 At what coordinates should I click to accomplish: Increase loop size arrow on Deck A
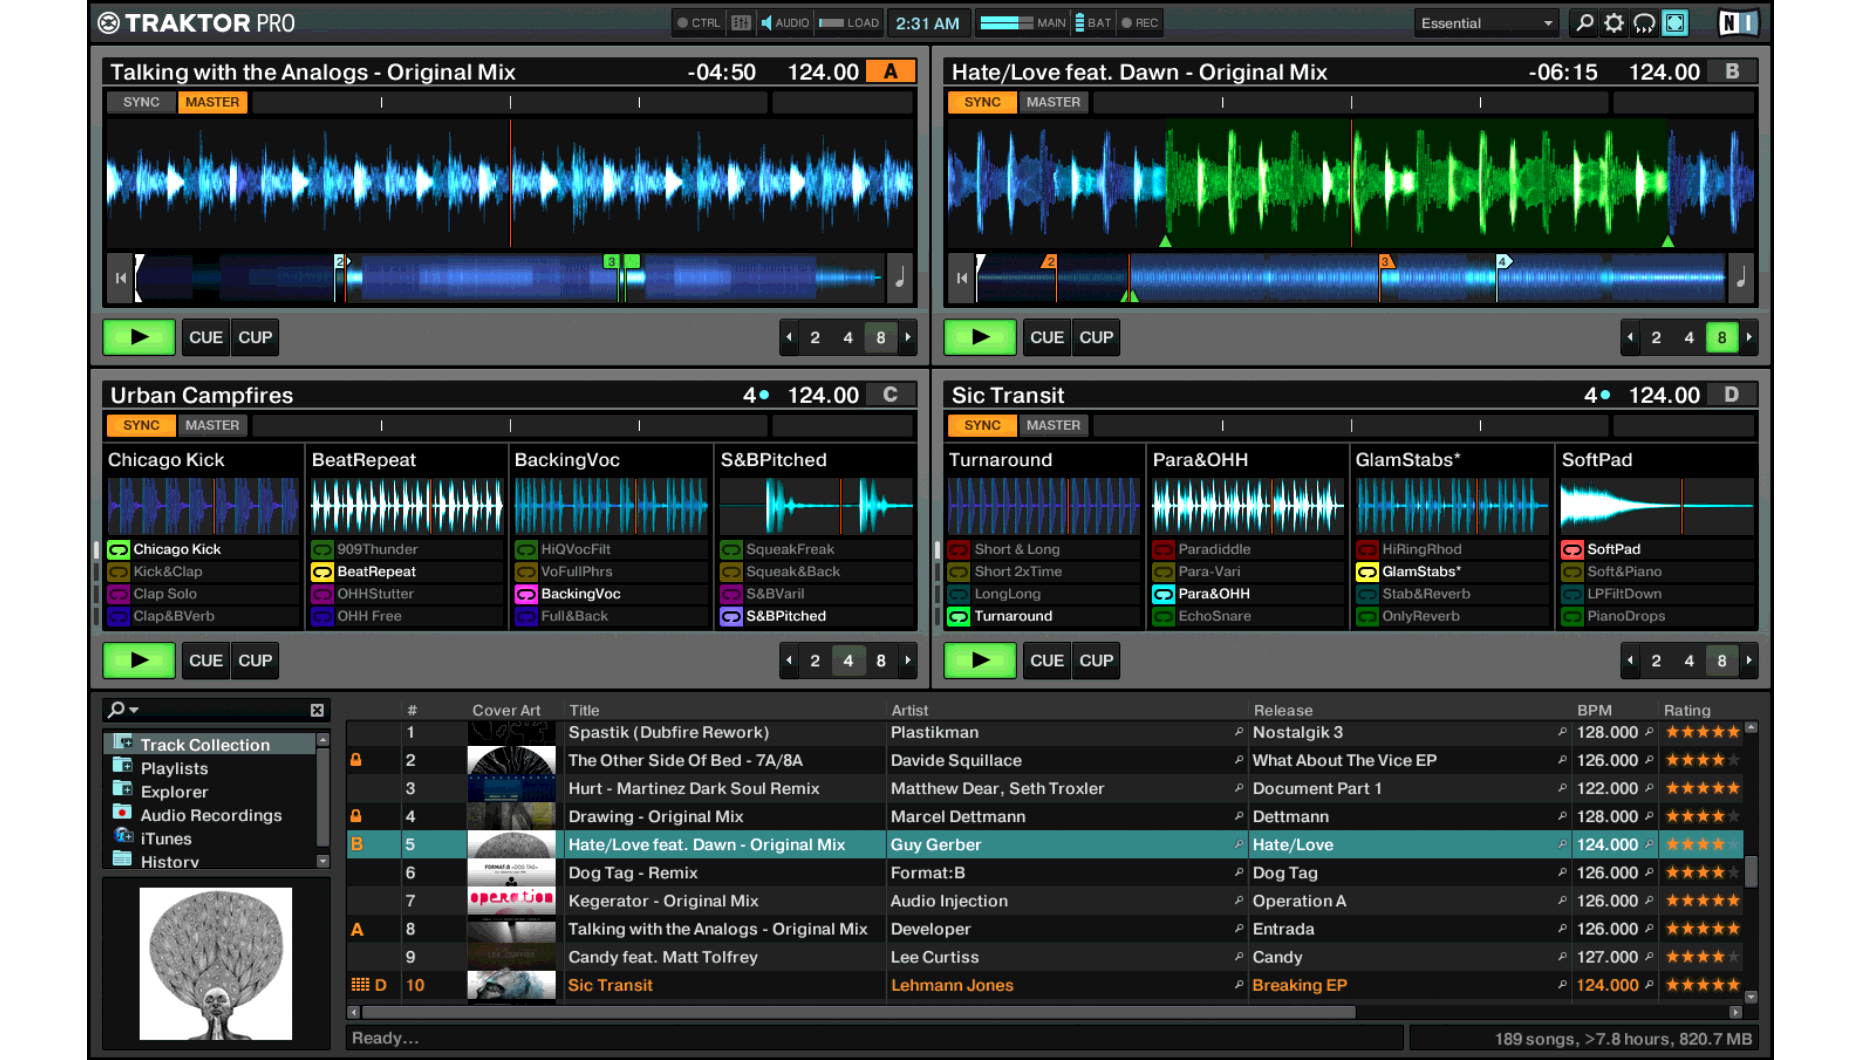click(x=908, y=338)
